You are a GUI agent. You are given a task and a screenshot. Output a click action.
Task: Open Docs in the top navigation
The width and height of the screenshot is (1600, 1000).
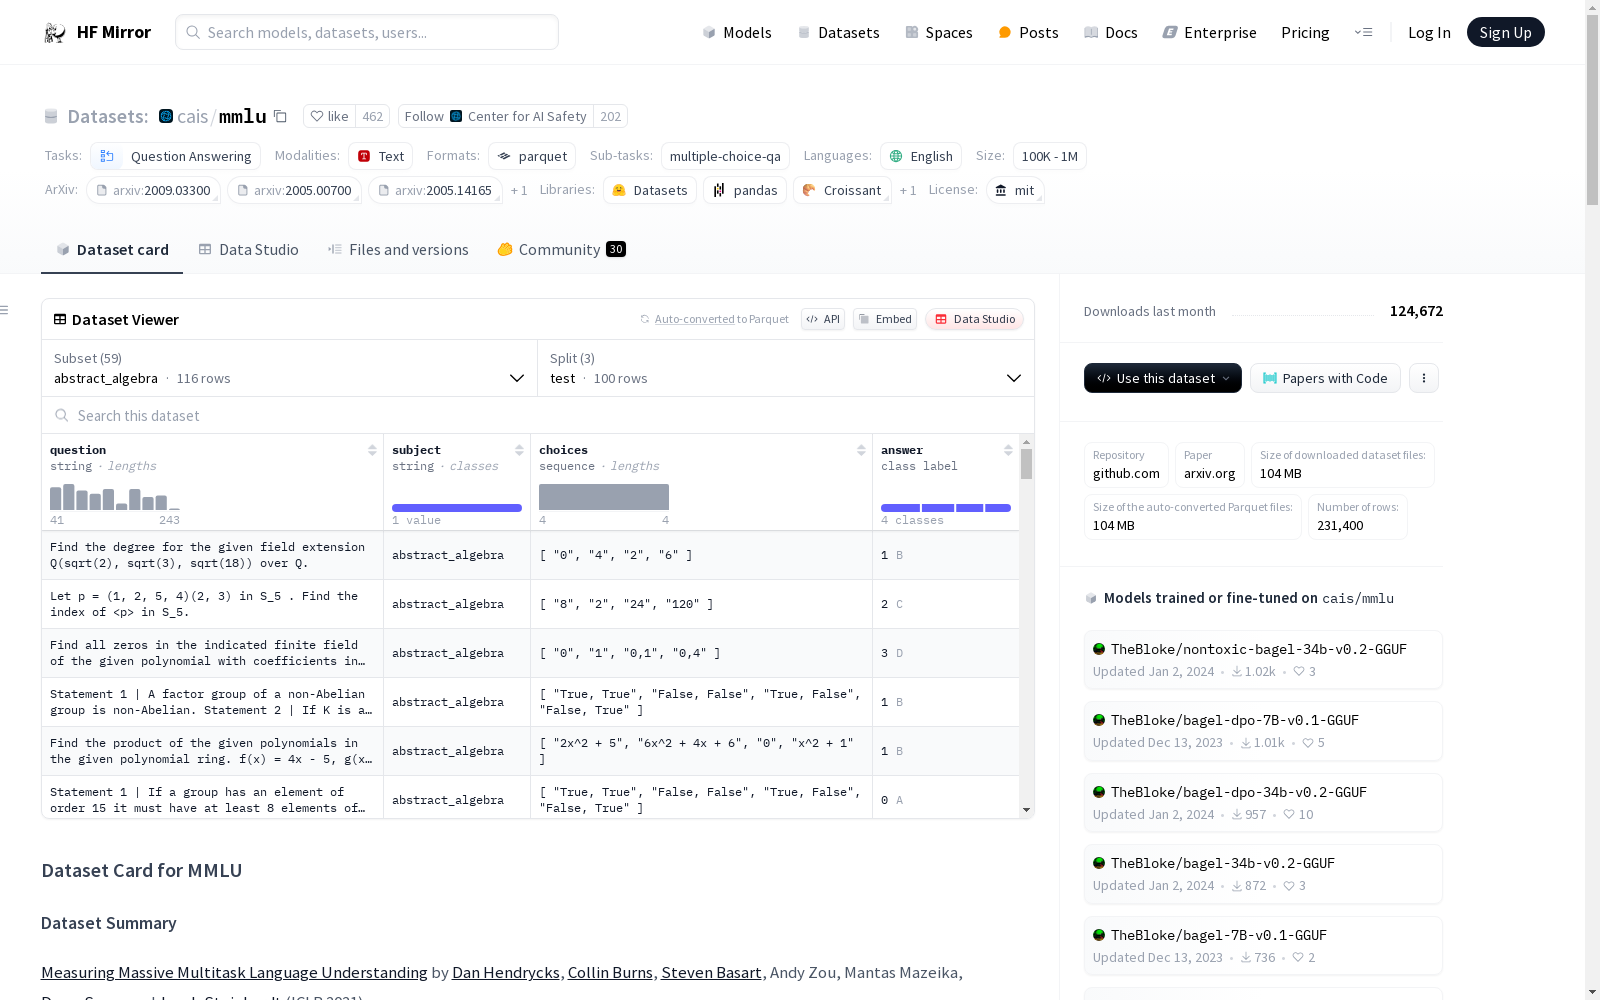pyautogui.click(x=1111, y=32)
